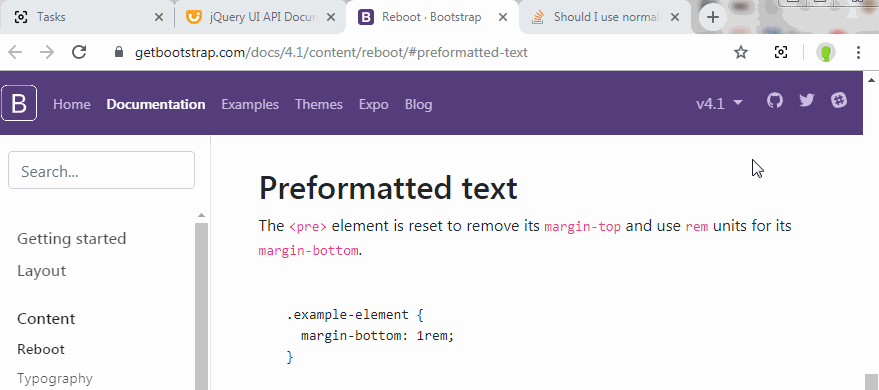Open the Typography sidebar link
Viewport: 879px width, 390px height.
(55, 378)
